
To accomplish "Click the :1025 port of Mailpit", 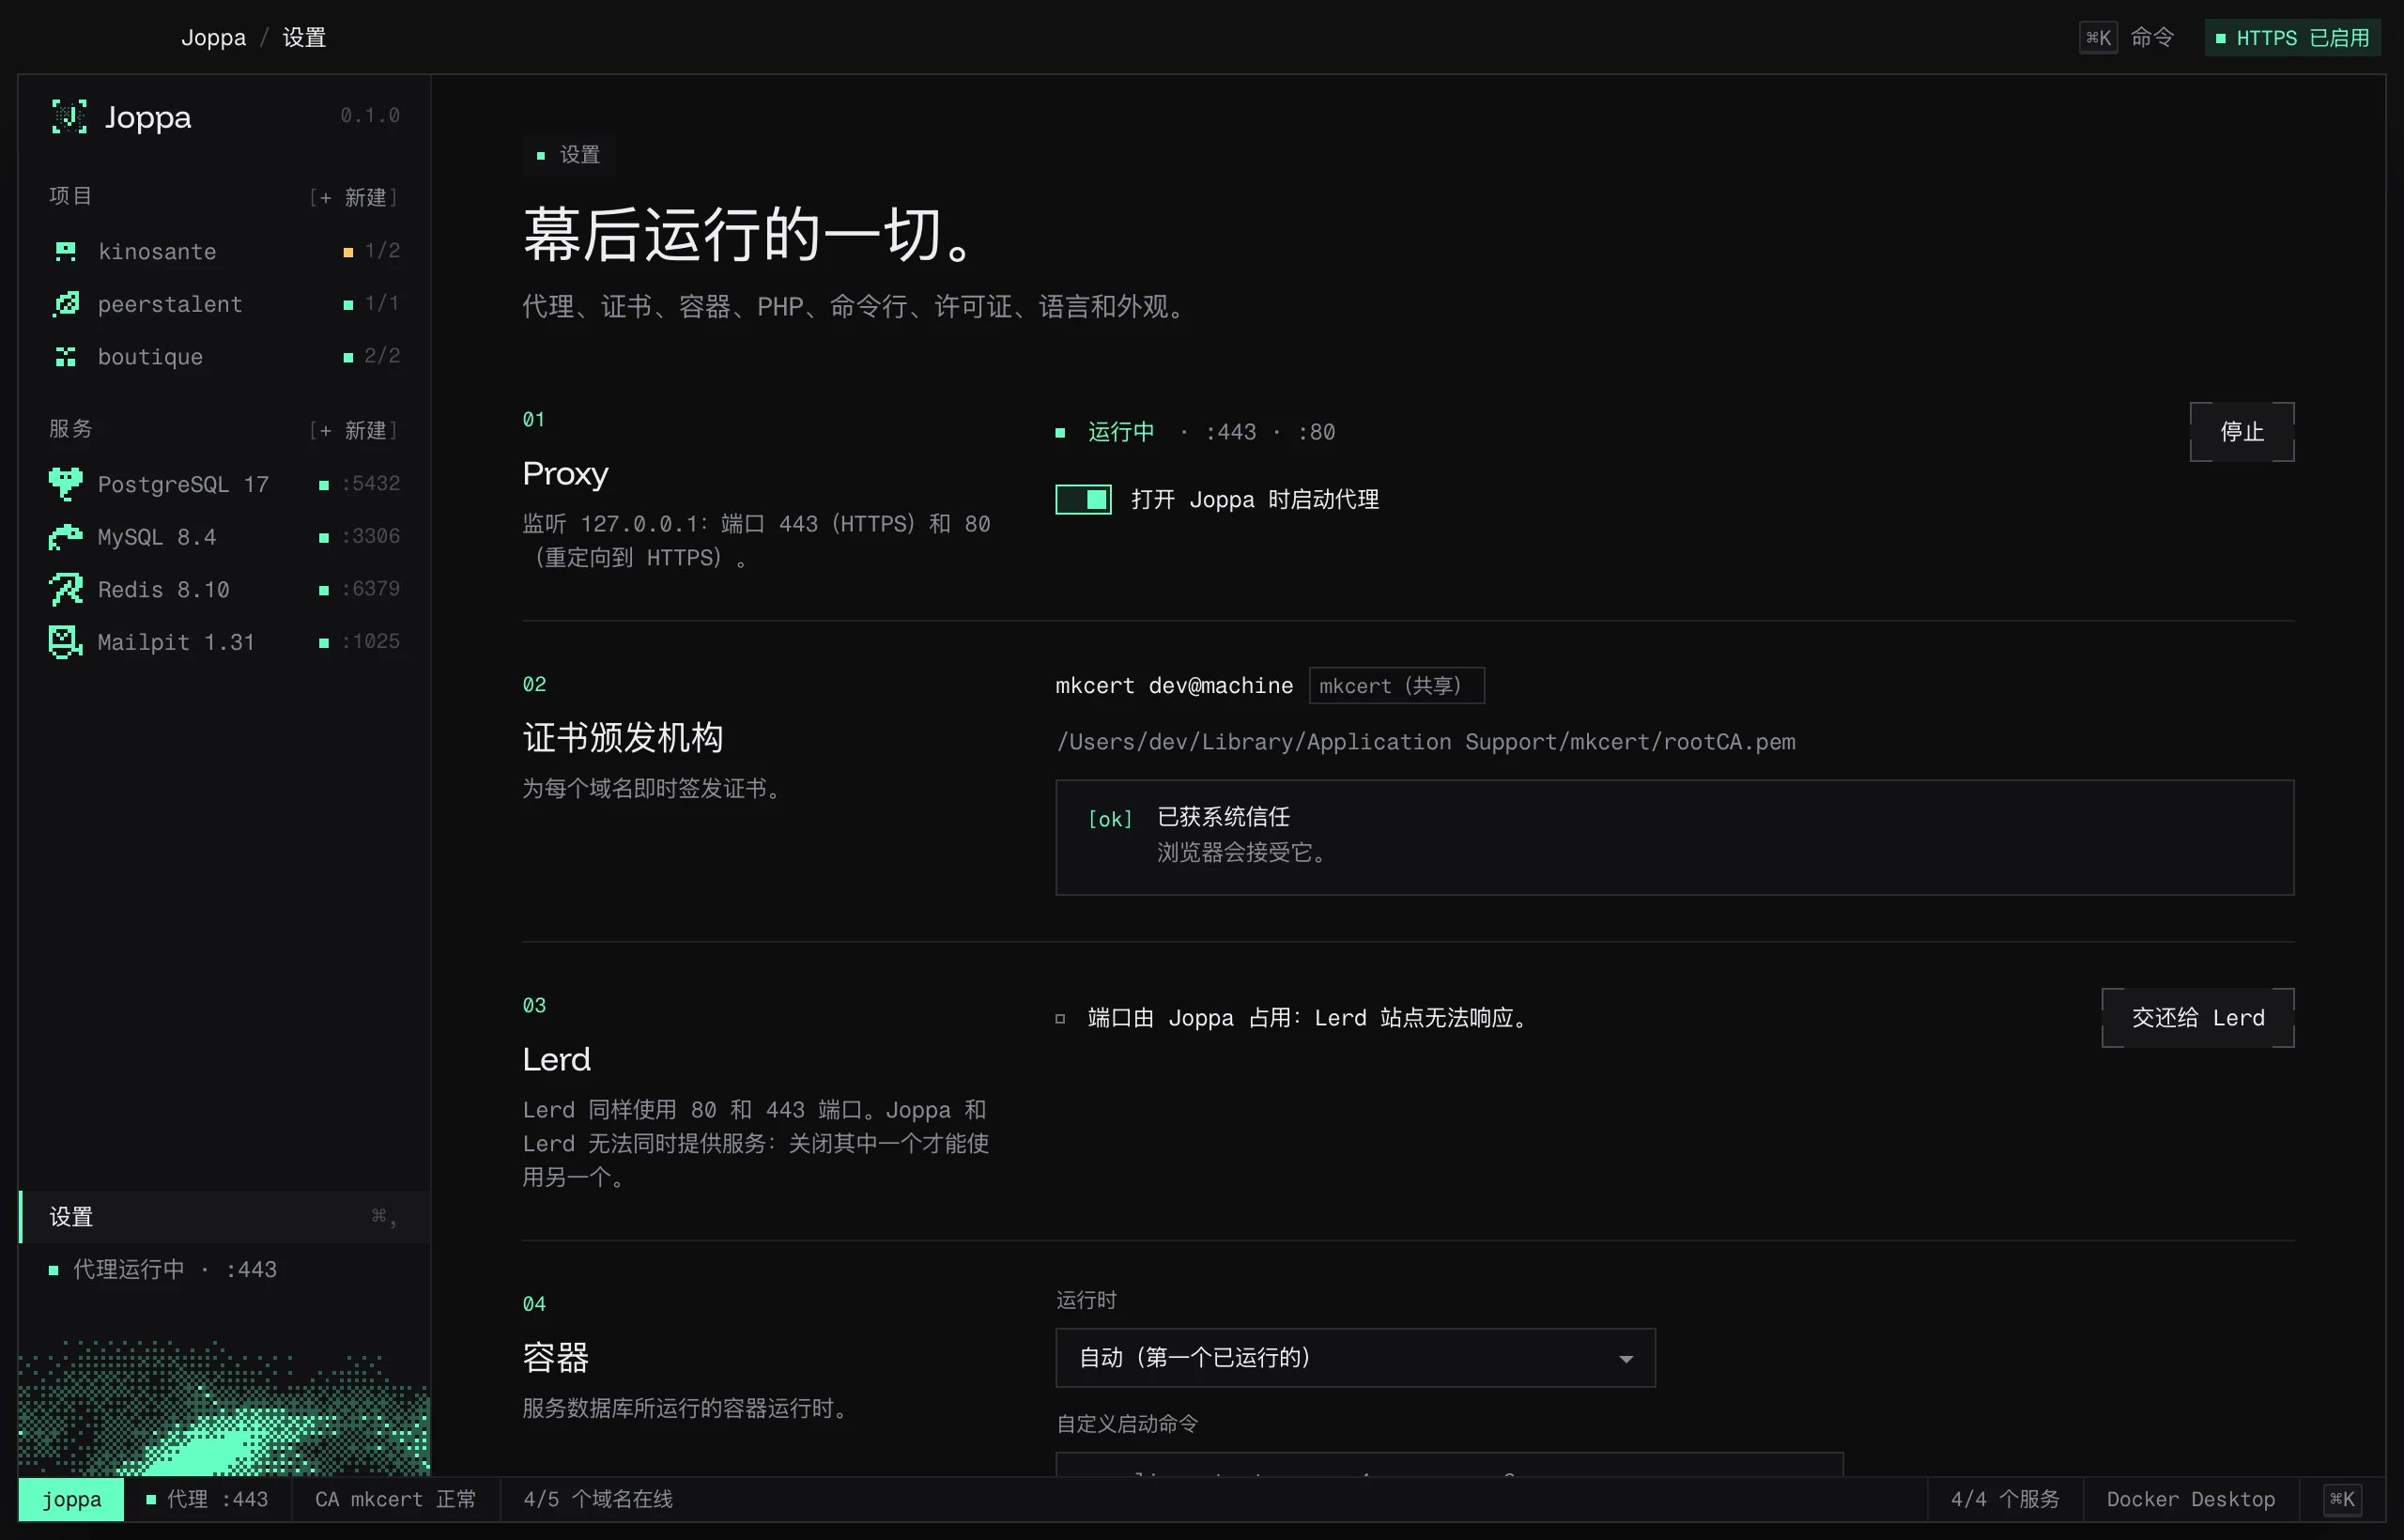I will pyautogui.click(x=371, y=642).
